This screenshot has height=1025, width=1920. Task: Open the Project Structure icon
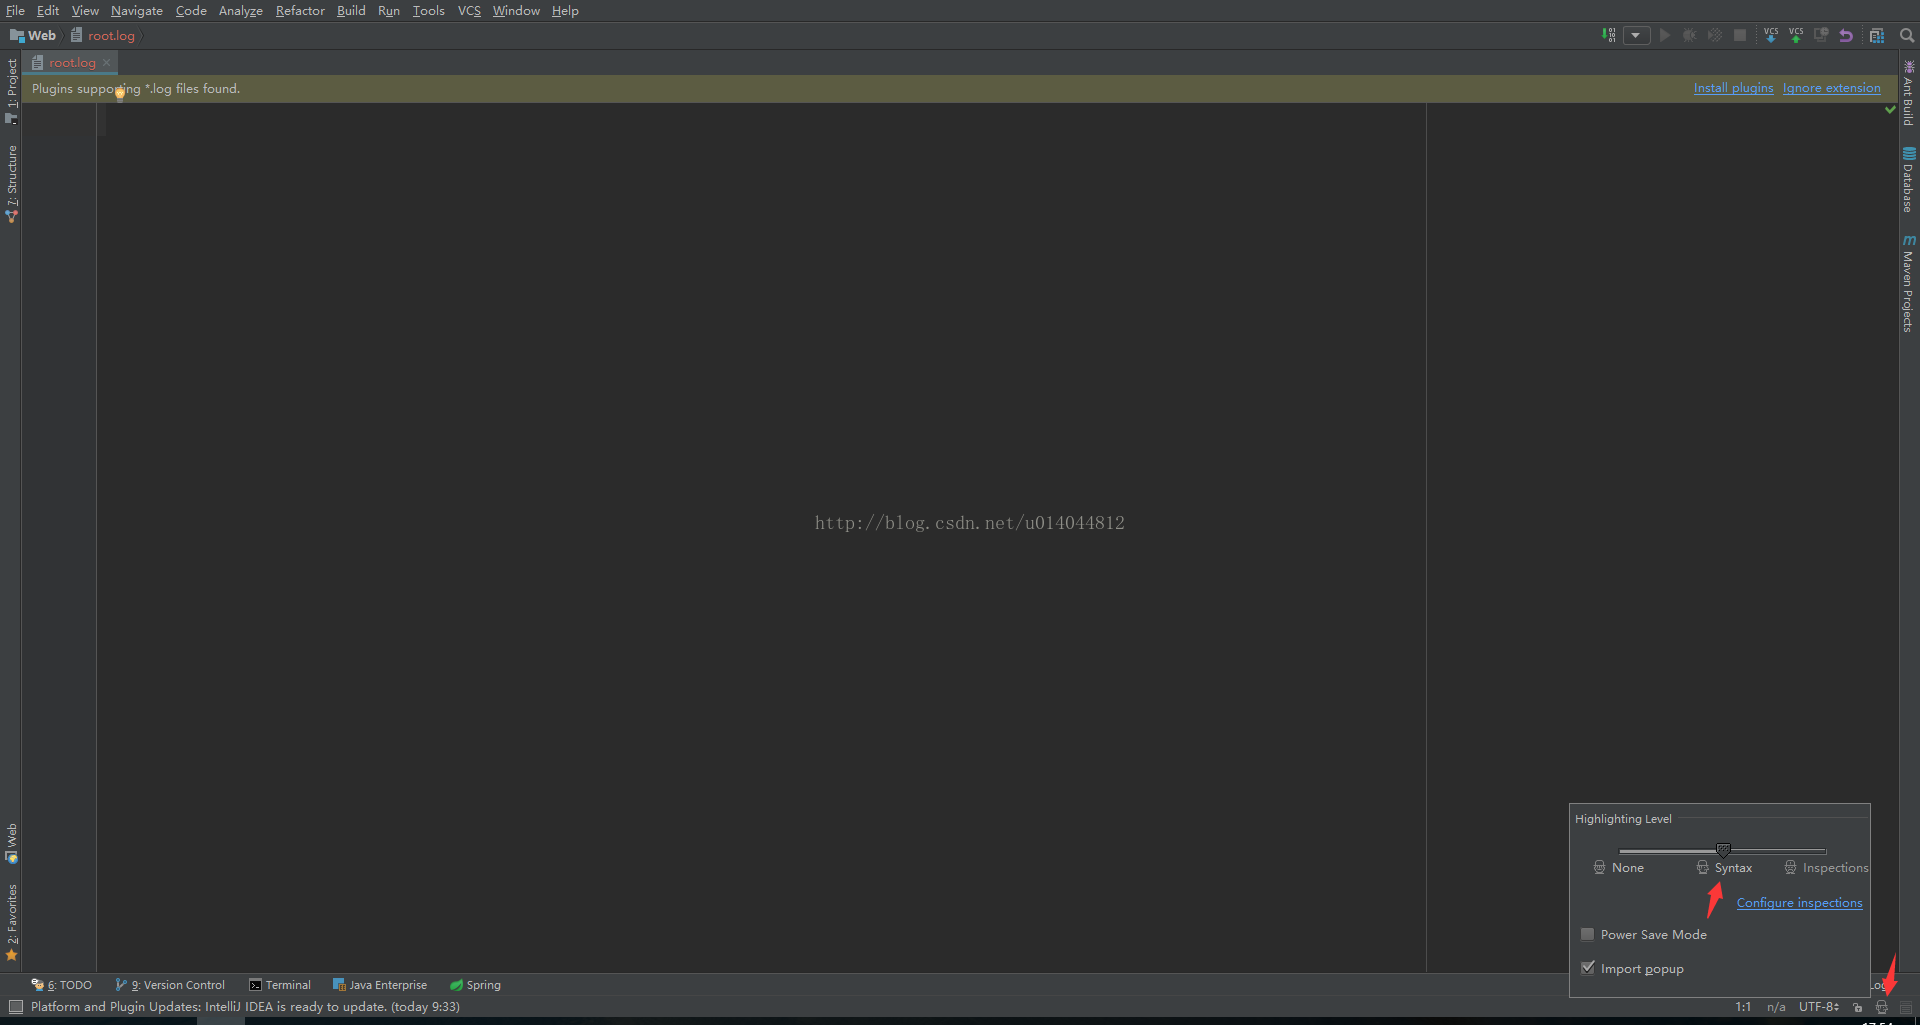[x=1877, y=35]
